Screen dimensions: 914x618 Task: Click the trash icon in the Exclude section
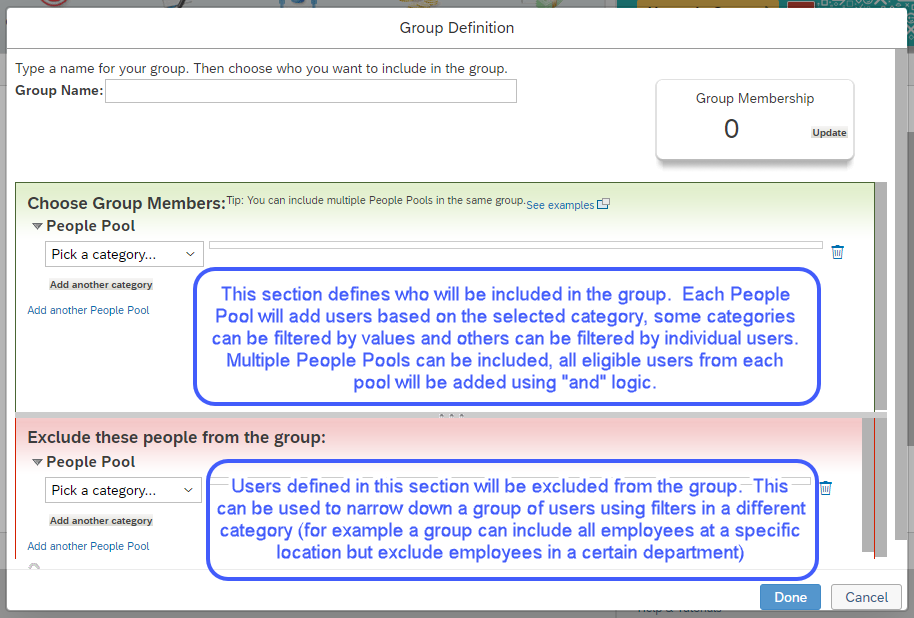(825, 488)
